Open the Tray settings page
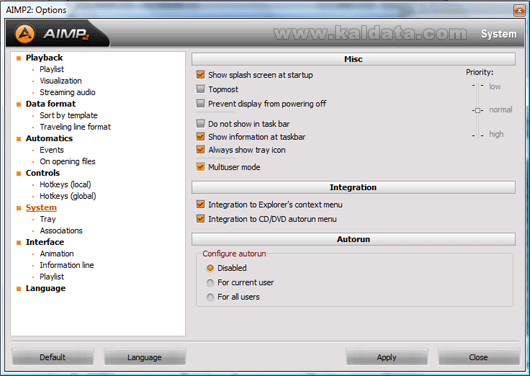The image size is (530, 376). 48,219
